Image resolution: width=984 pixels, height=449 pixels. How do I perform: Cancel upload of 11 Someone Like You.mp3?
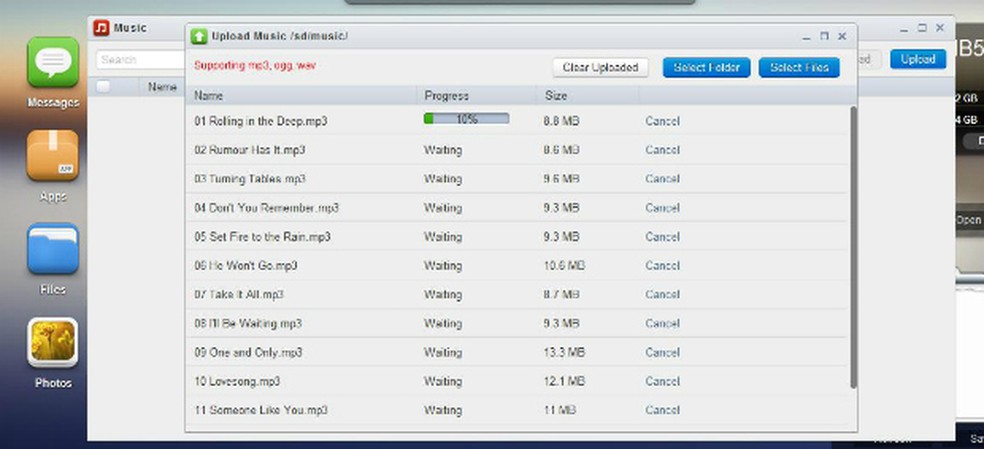point(662,410)
